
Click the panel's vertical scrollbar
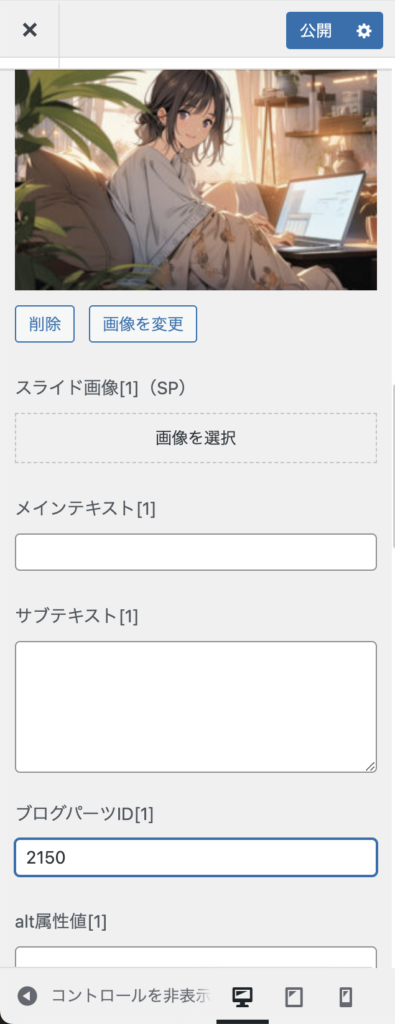[x=393, y=467]
